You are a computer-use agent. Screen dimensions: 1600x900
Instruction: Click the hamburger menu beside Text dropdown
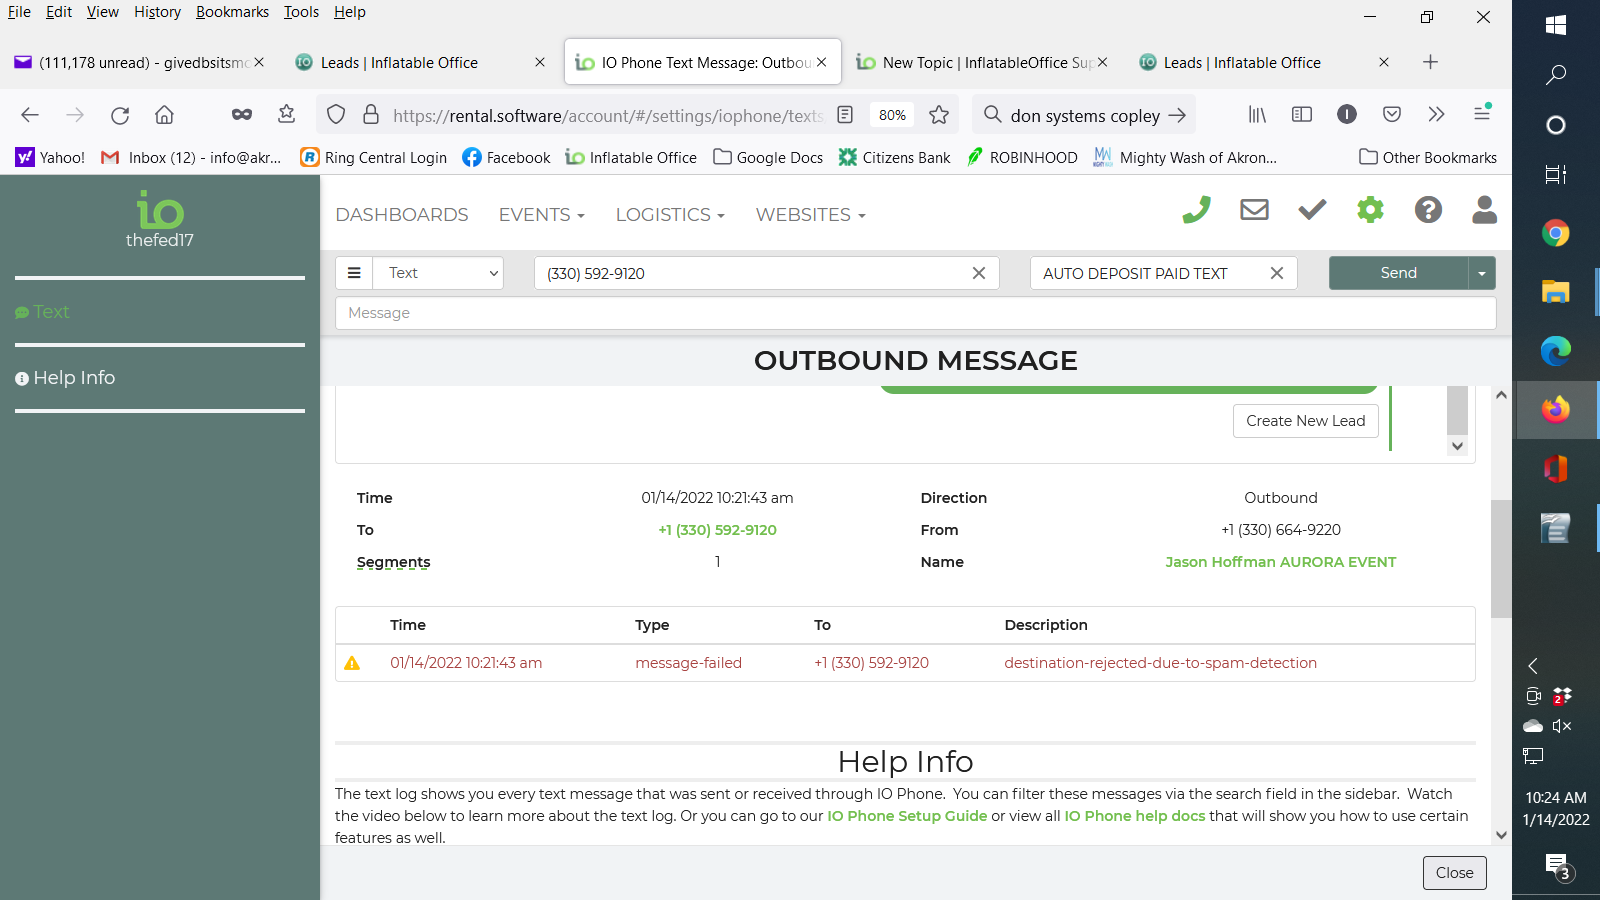pos(354,273)
